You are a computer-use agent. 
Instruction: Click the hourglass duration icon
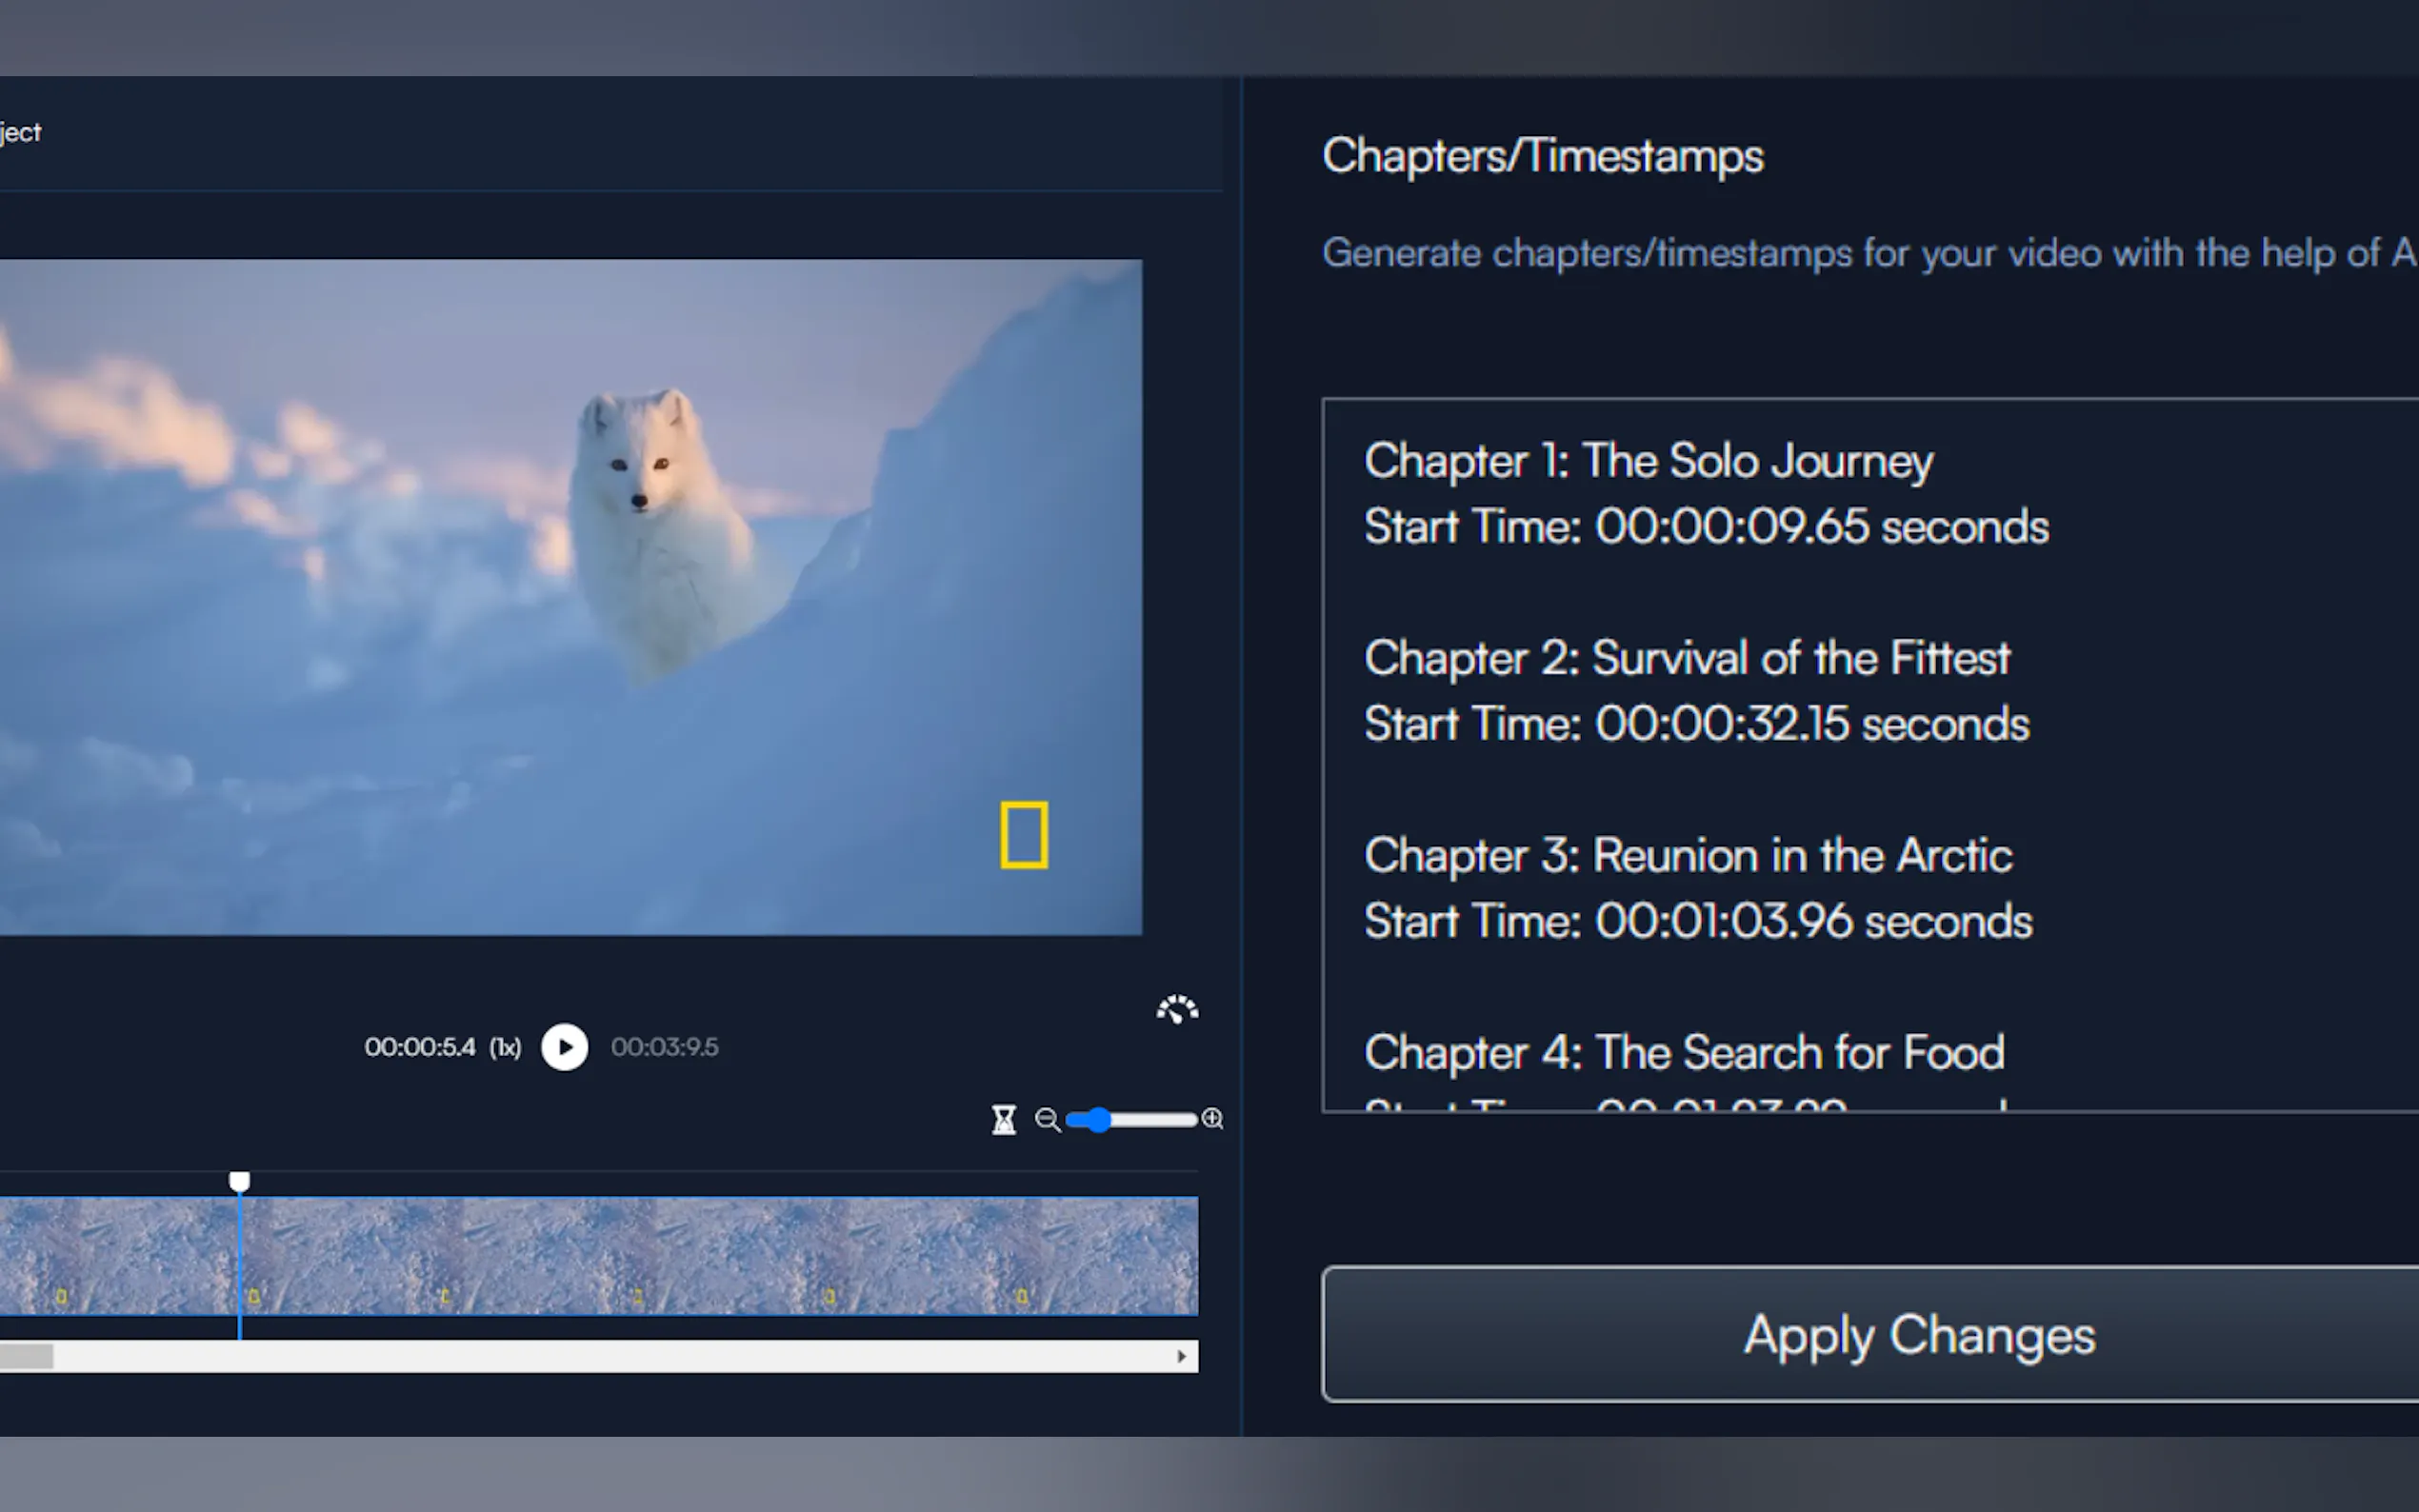point(1003,1119)
